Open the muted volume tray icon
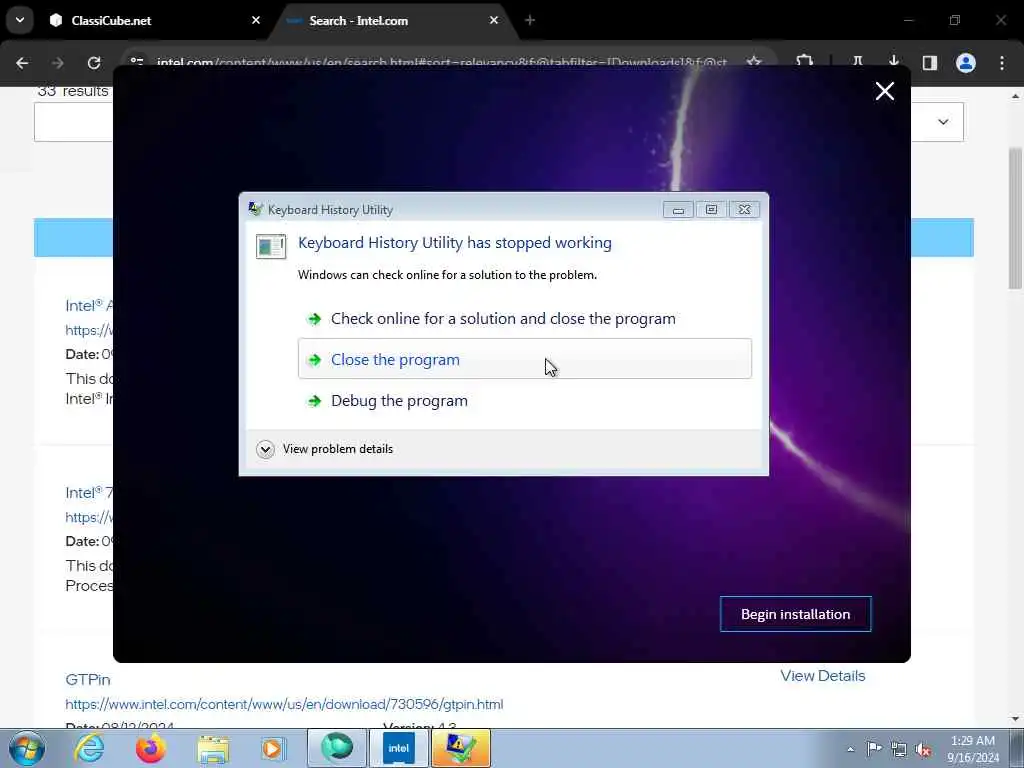The height and width of the screenshot is (768, 1024). click(x=923, y=749)
